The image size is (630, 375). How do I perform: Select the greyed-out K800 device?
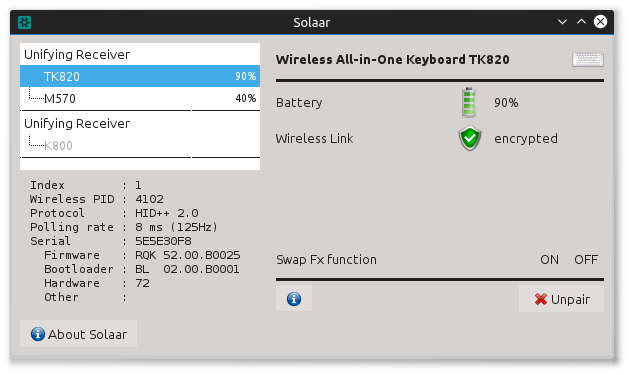click(140, 145)
